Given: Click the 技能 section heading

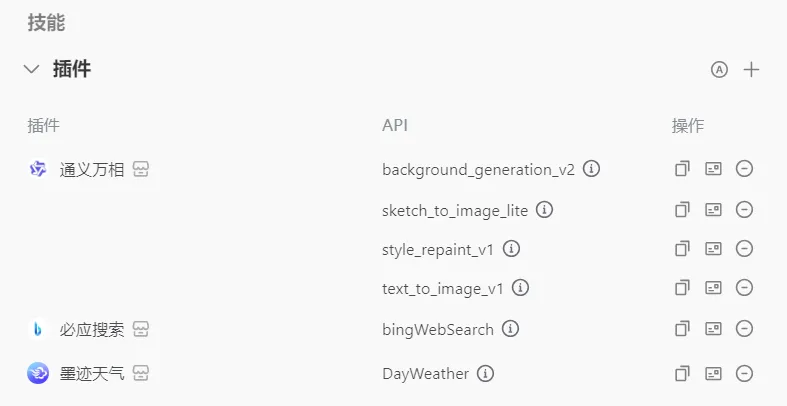Looking at the screenshot, I should point(46,22).
